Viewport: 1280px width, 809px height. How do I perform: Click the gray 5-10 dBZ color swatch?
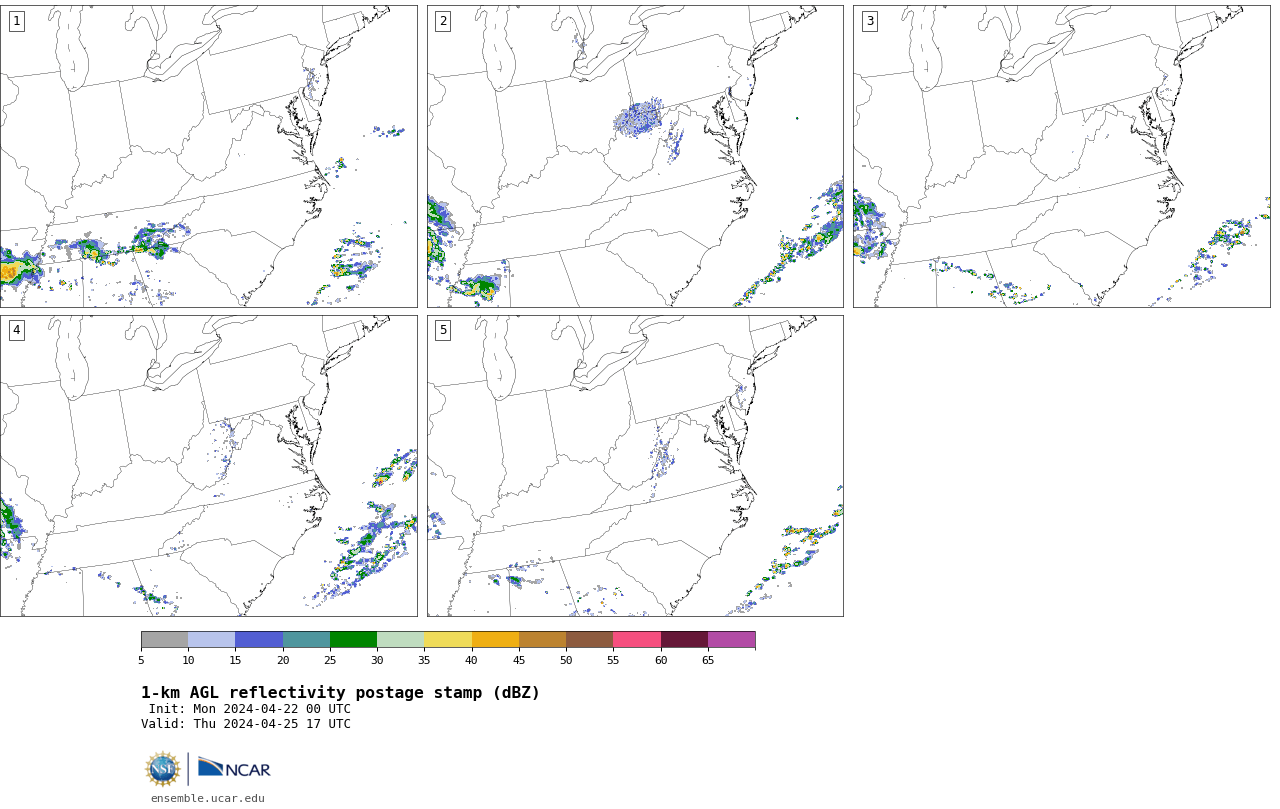tap(164, 640)
